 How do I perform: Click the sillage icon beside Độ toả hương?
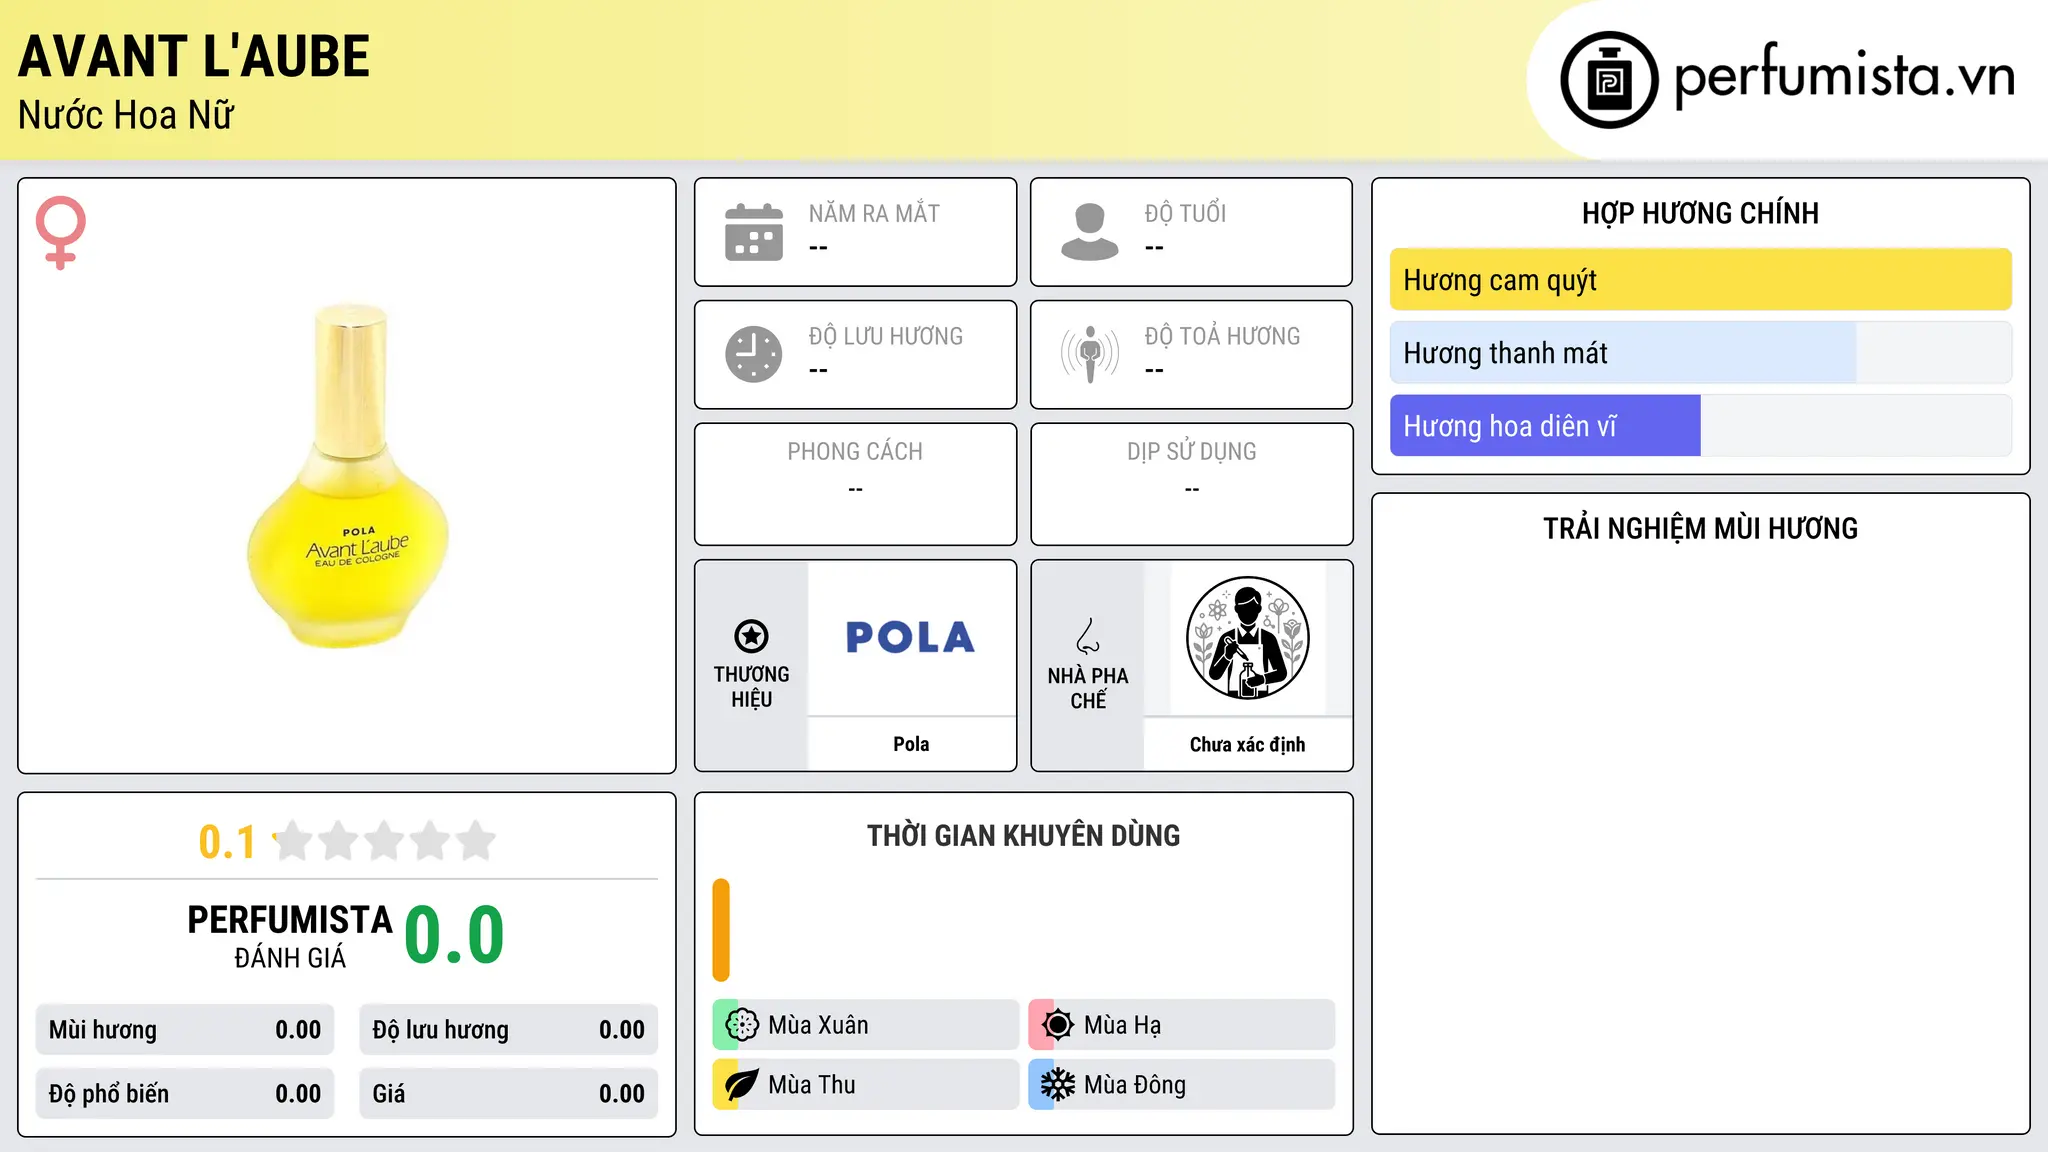pyautogui.click(x=1089, y=354)
